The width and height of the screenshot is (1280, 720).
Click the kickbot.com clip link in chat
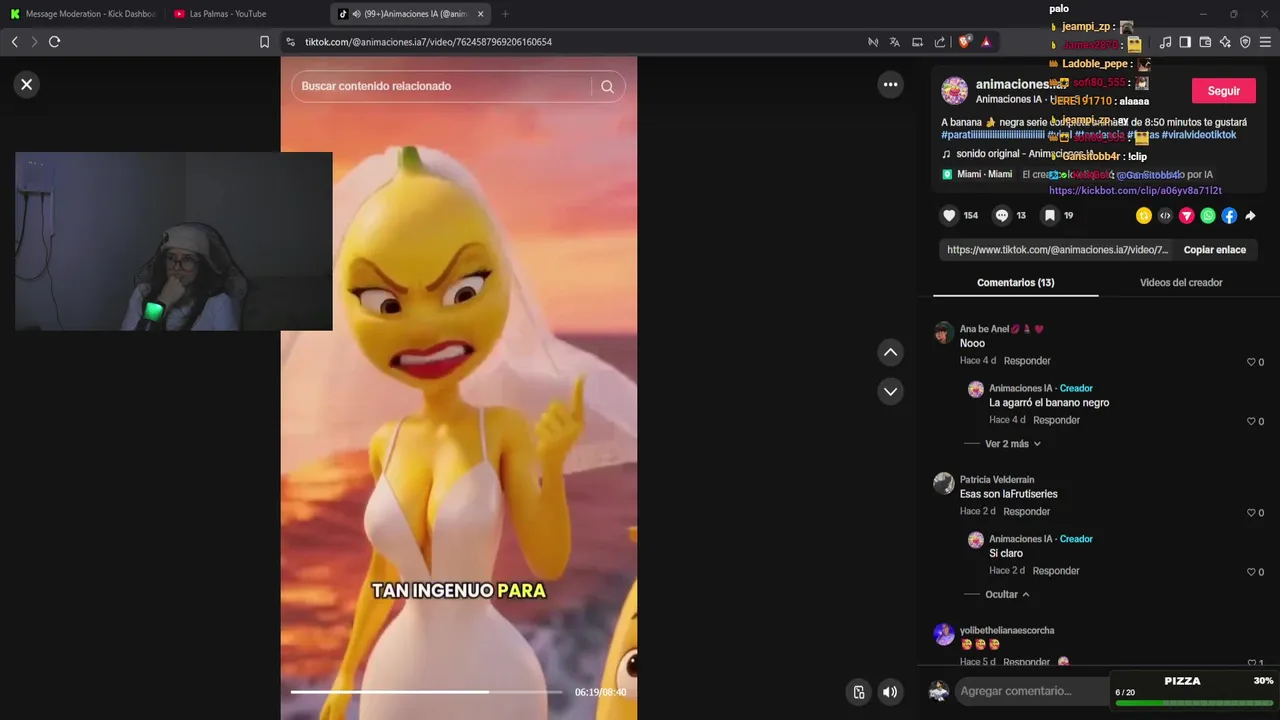click(1135, 190)
